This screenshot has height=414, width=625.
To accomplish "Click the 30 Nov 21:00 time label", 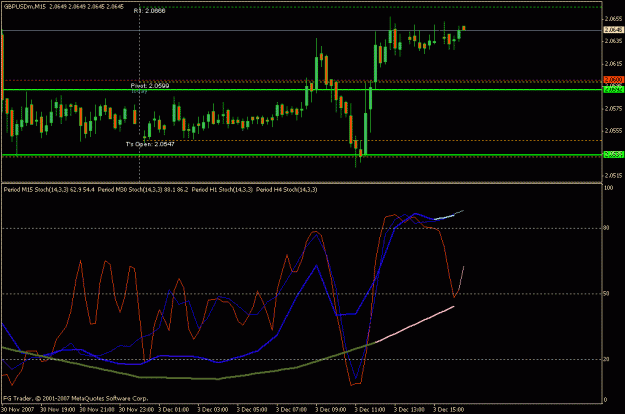I will coord(97,409).
